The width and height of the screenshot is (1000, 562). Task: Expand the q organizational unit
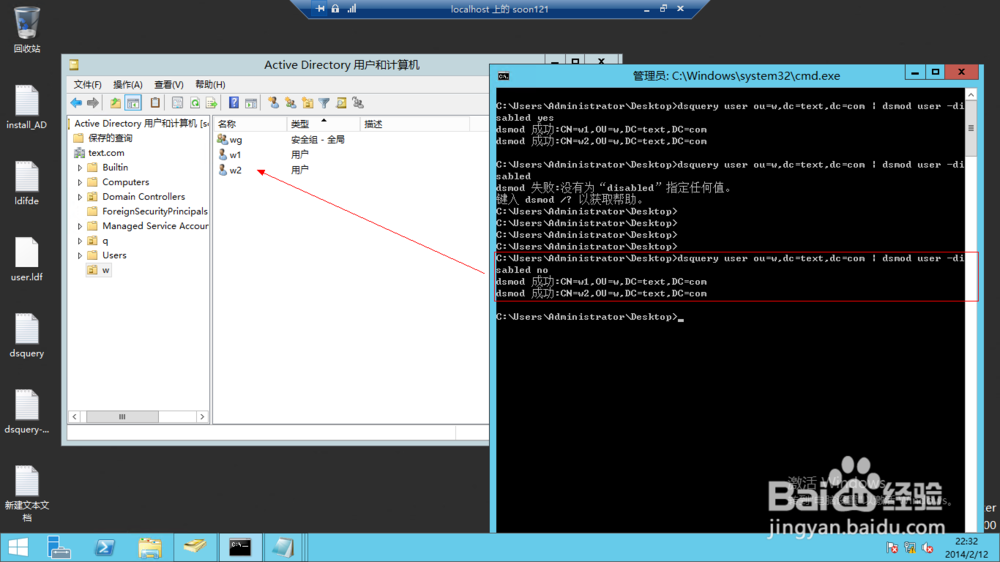(80, 241)
